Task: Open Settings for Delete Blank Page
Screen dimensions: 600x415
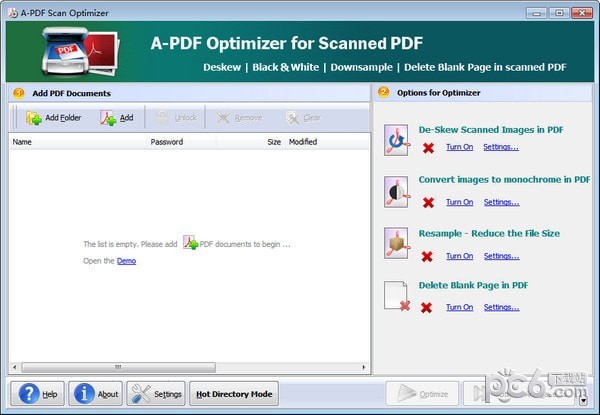Action: pos(502,307)
